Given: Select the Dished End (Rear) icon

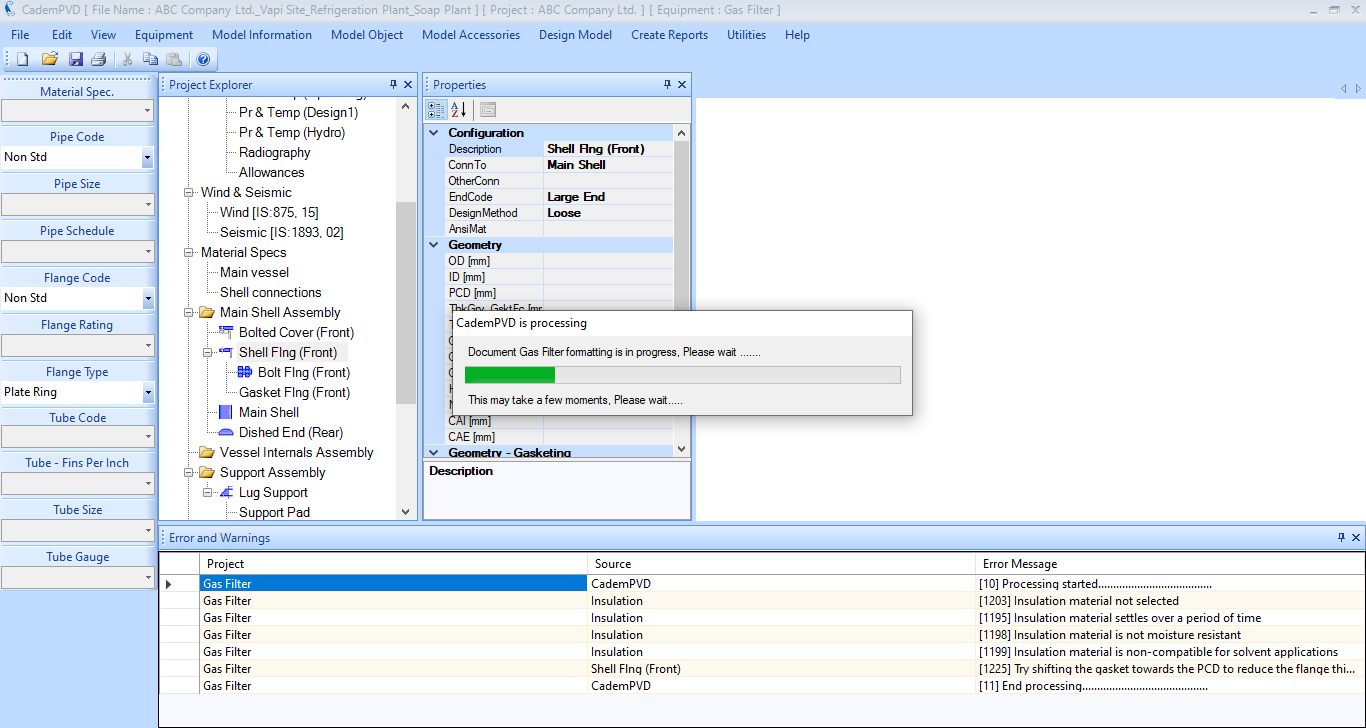Looking at the screenshot, I should click(x=226, y=432).
